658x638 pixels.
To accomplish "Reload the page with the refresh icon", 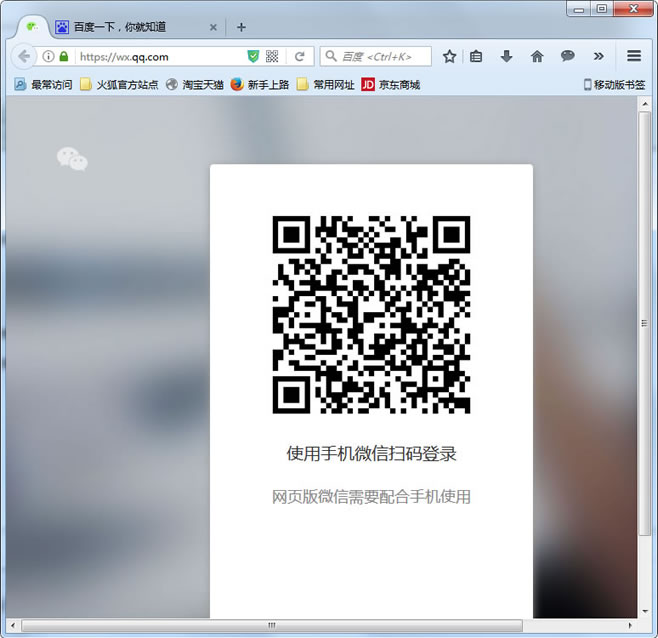I will (x=299, y=56).
